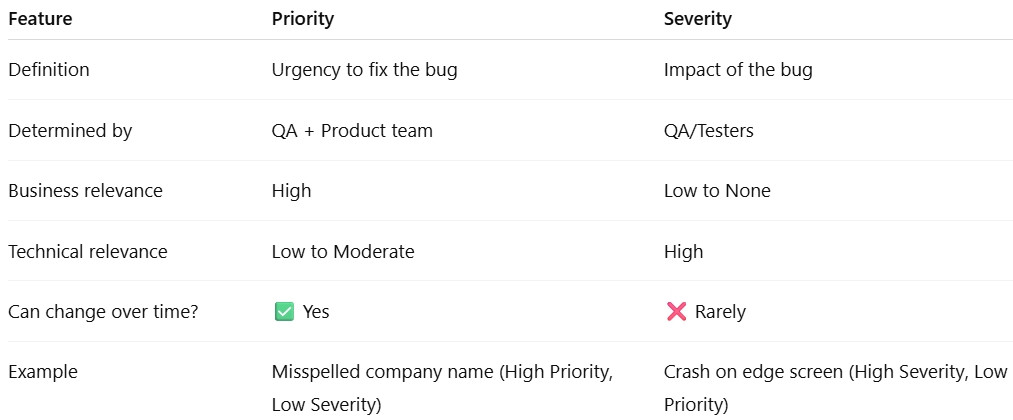Click 'Can change over time?' row label
Image resolution: width=1013 pixels, height=420 pixels.
click(x=103, y=312)
